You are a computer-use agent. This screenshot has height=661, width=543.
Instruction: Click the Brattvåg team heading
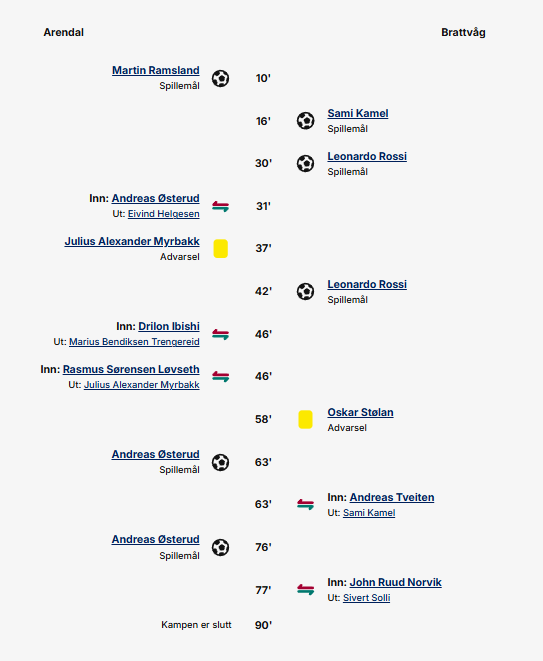[463, 32]
